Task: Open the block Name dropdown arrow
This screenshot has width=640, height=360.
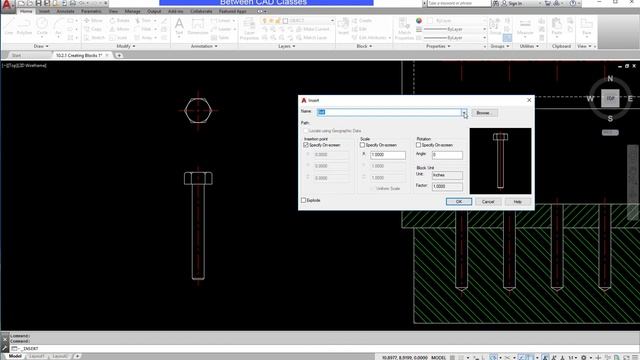Action: (464, 112)
